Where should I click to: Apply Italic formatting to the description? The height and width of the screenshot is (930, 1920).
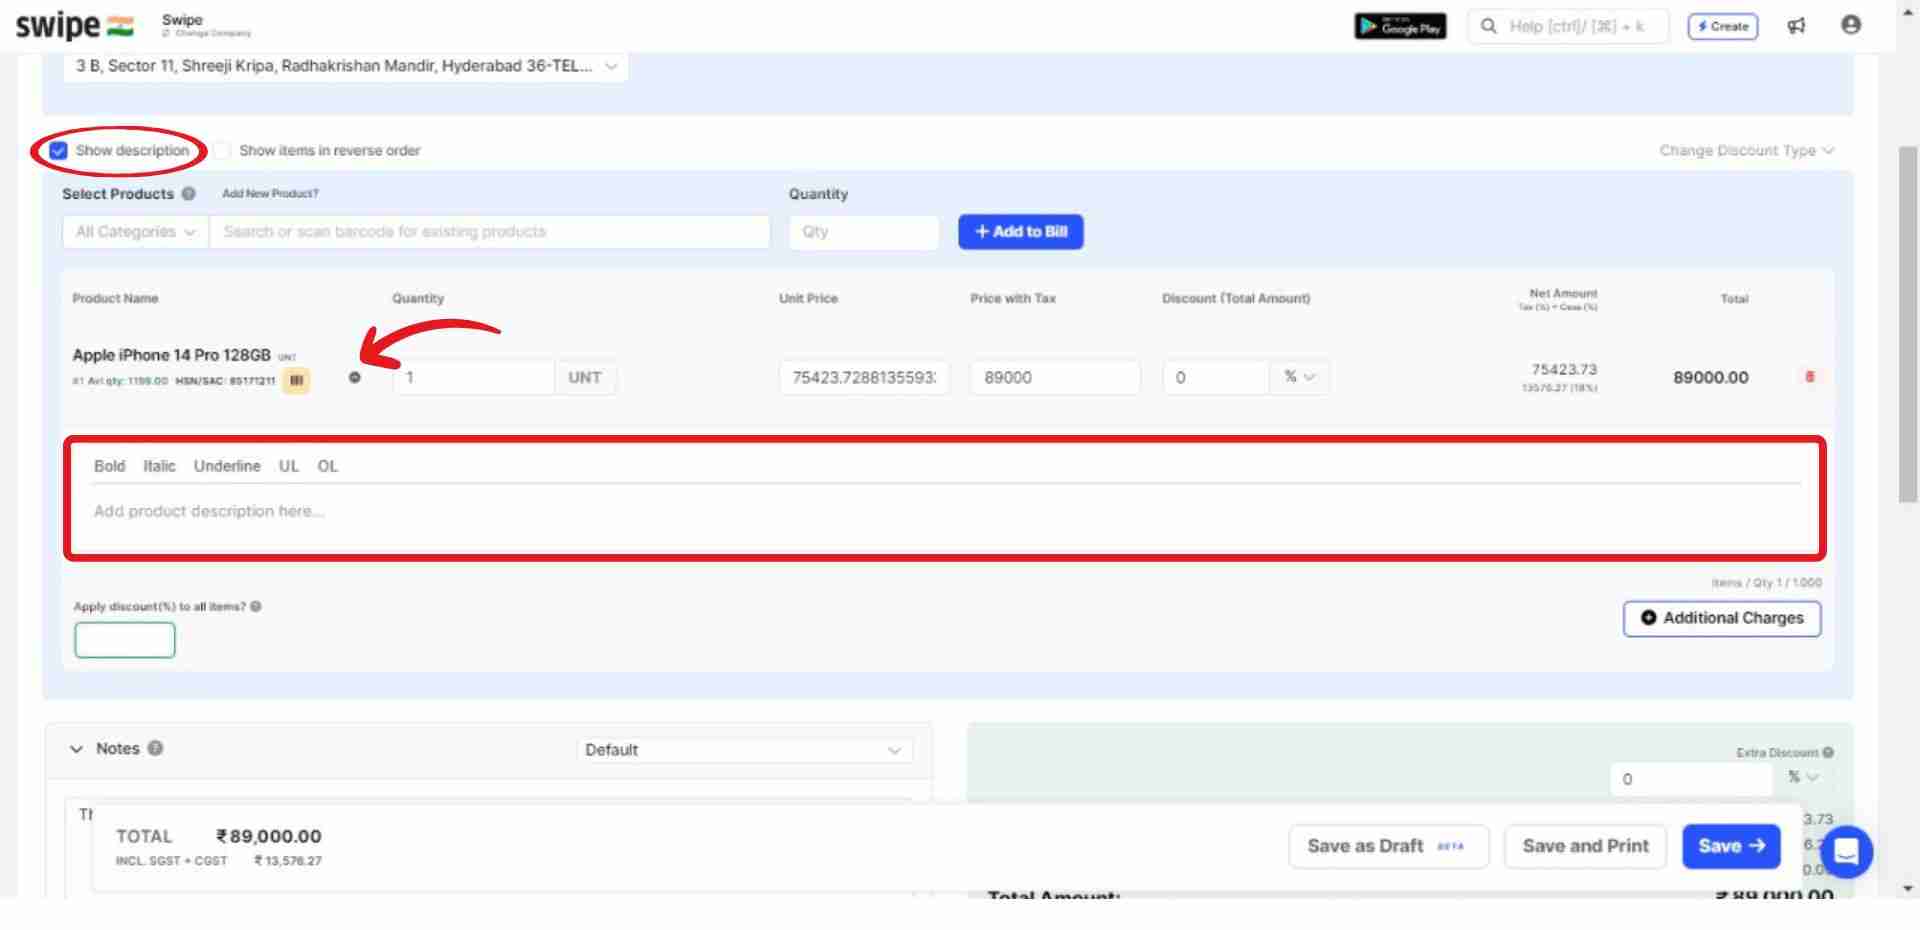coord(159,466)
